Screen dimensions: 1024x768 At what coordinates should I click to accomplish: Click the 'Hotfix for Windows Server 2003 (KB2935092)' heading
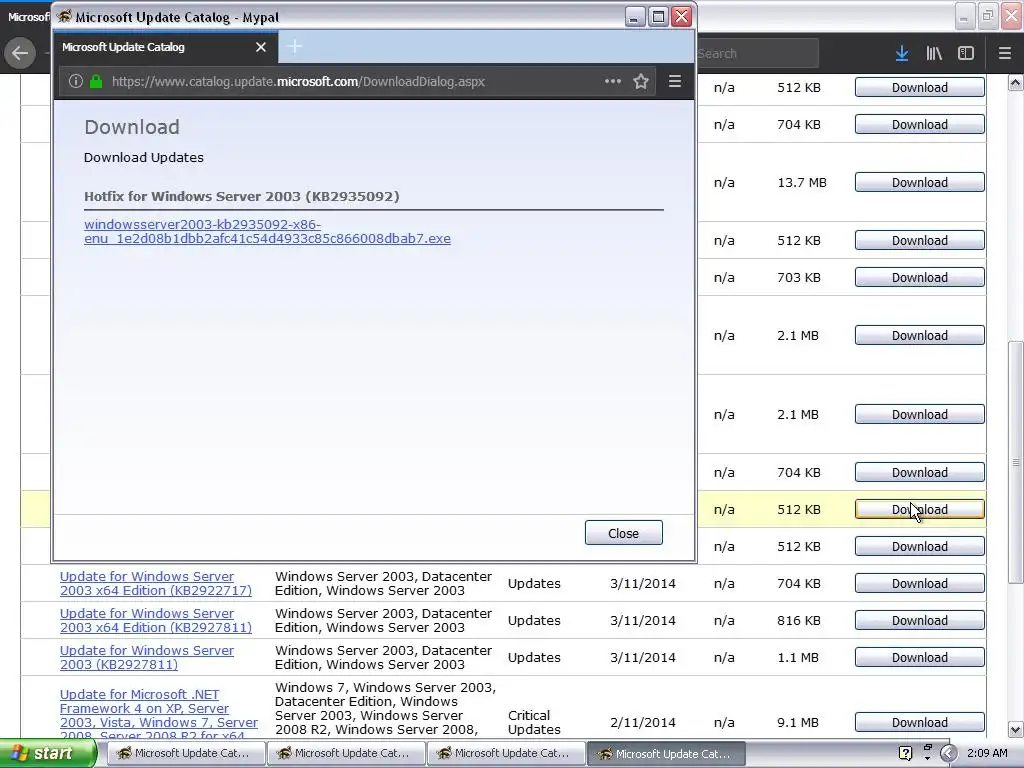click(242, 196)
